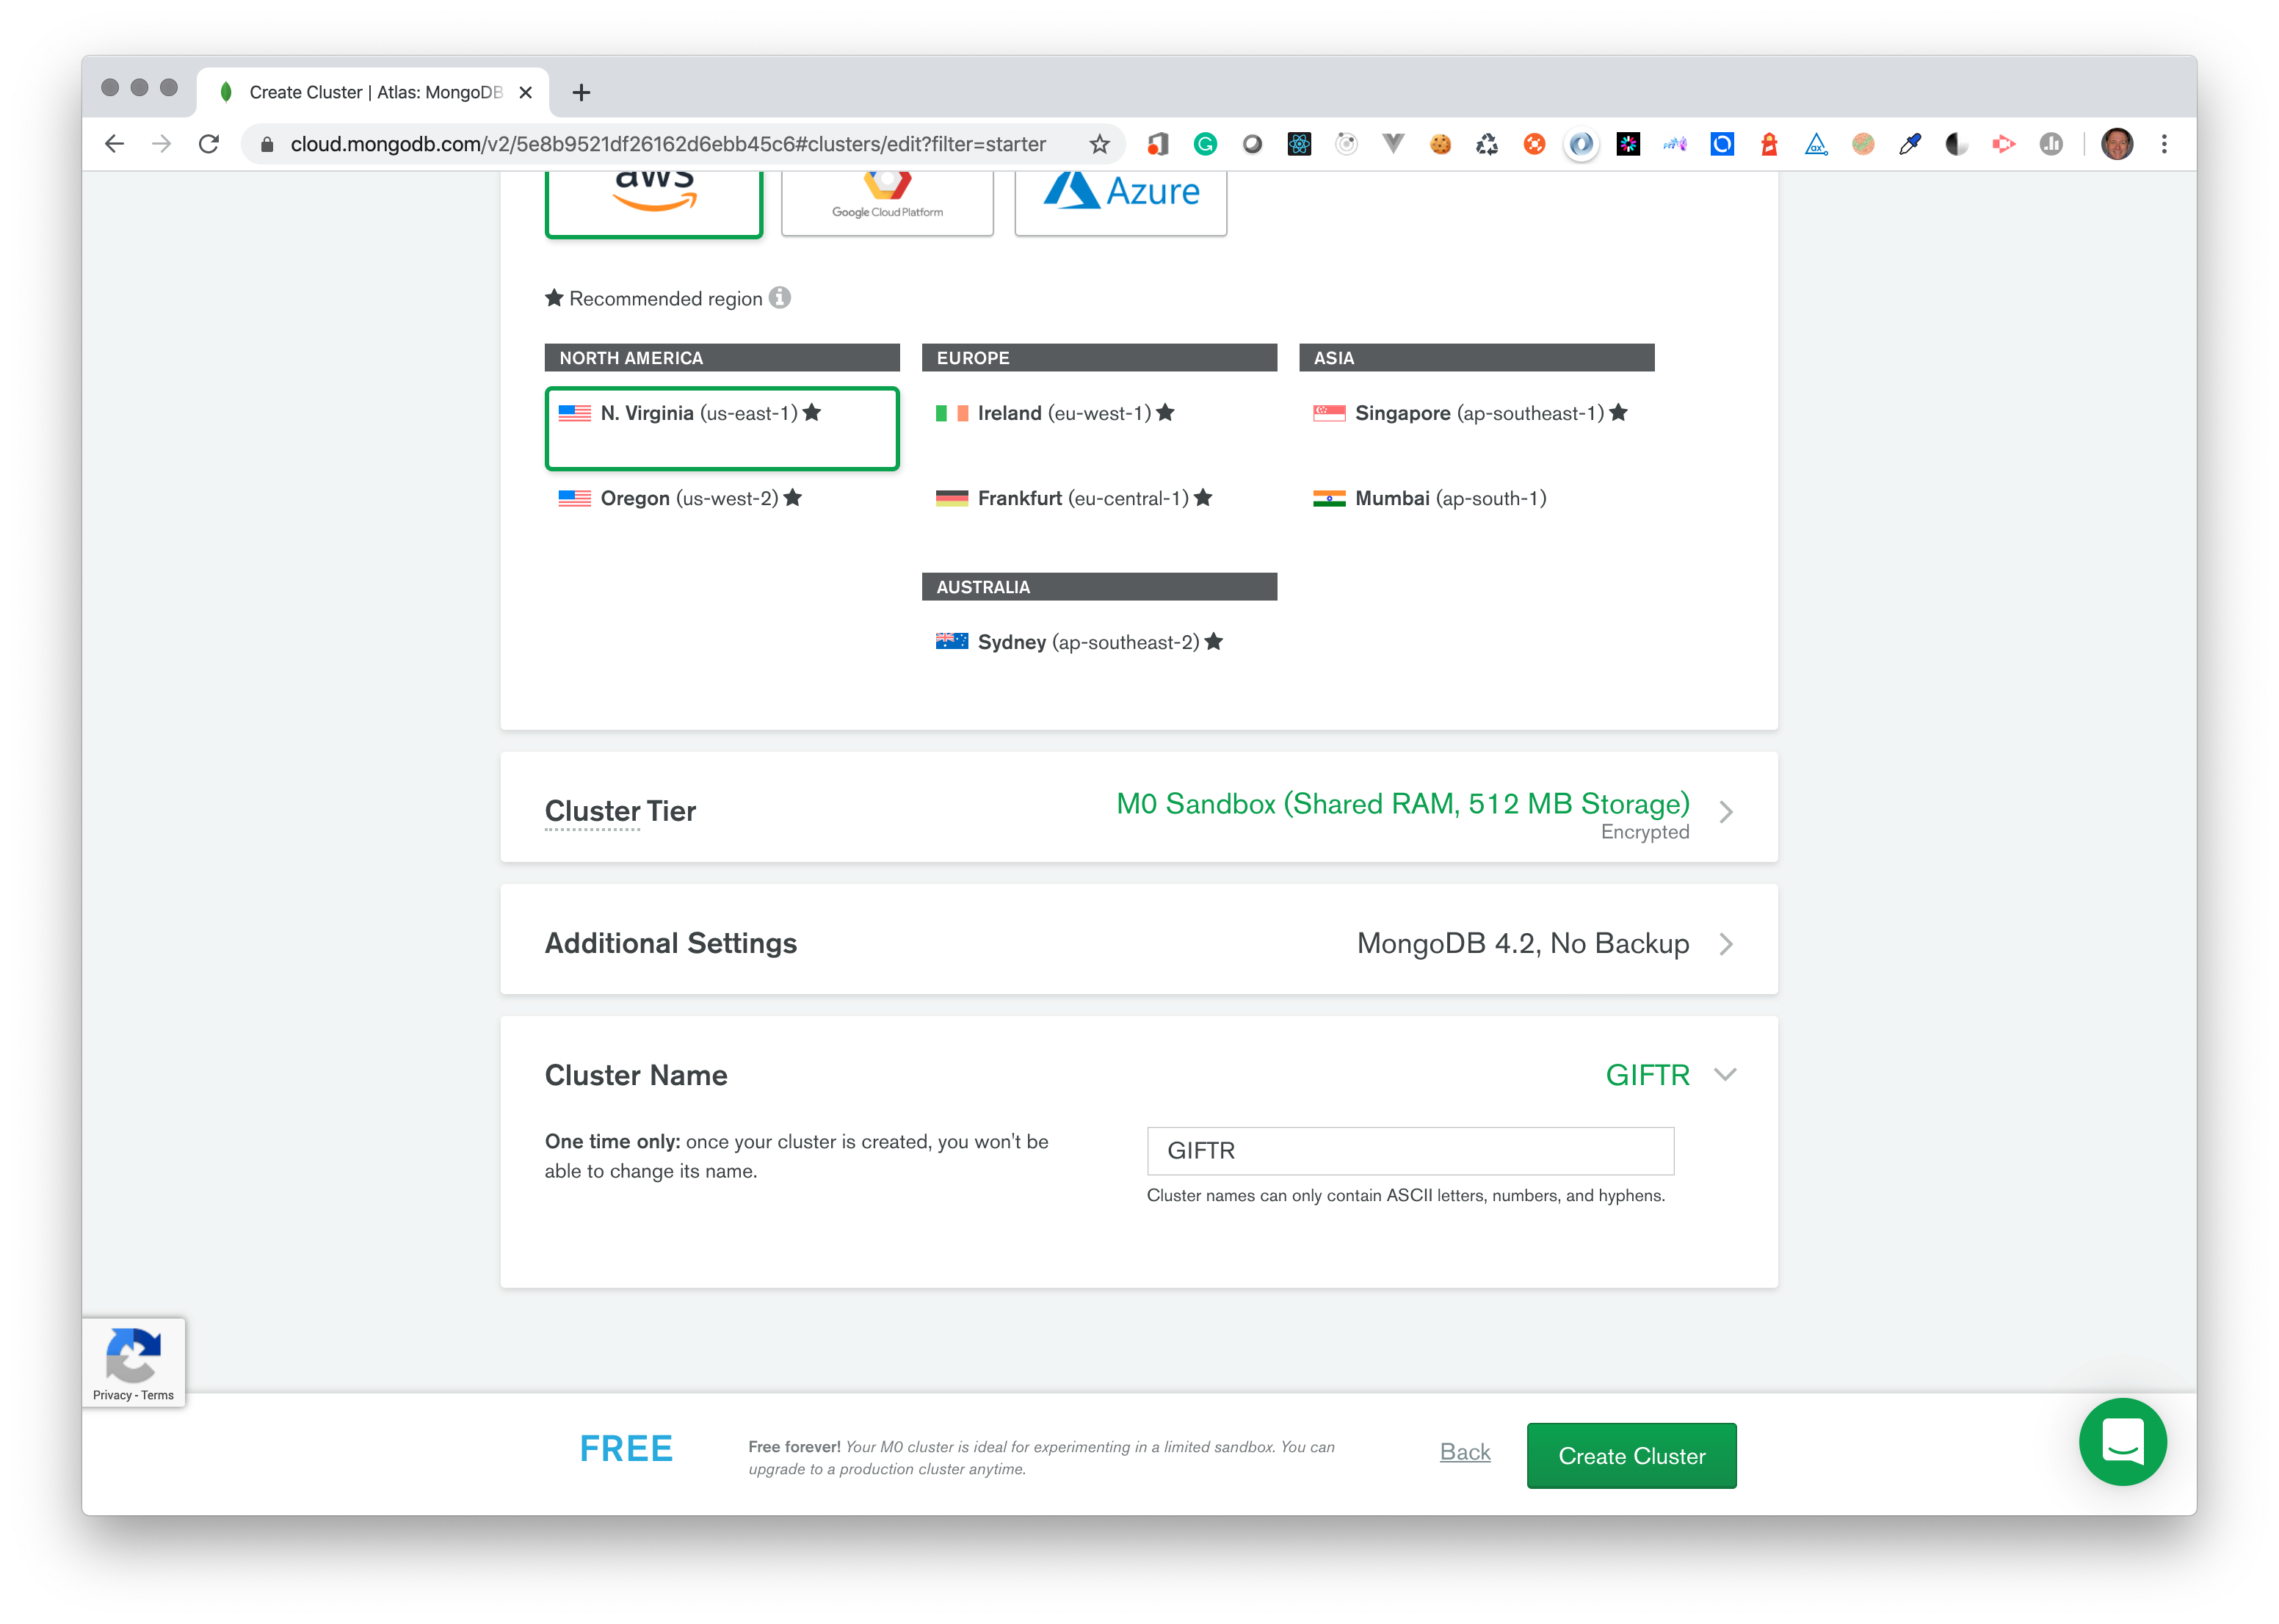
Task: Click the GIFTR cluster name input field
Action: (1411, 1151)
